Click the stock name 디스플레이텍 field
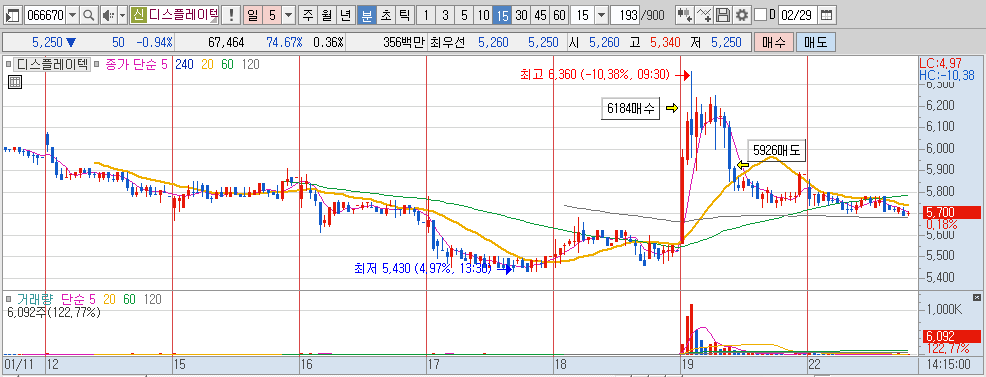The image size is (986, 377). (184, 15)
